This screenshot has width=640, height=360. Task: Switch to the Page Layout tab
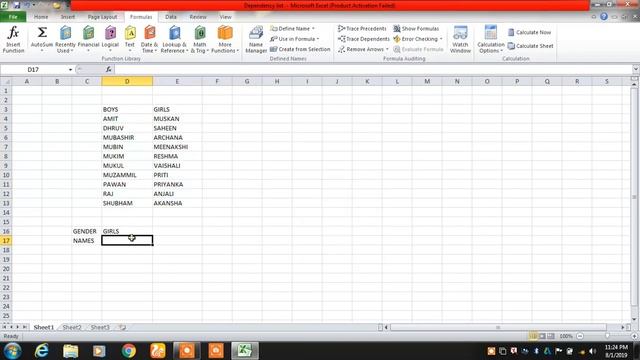[102, 17]
